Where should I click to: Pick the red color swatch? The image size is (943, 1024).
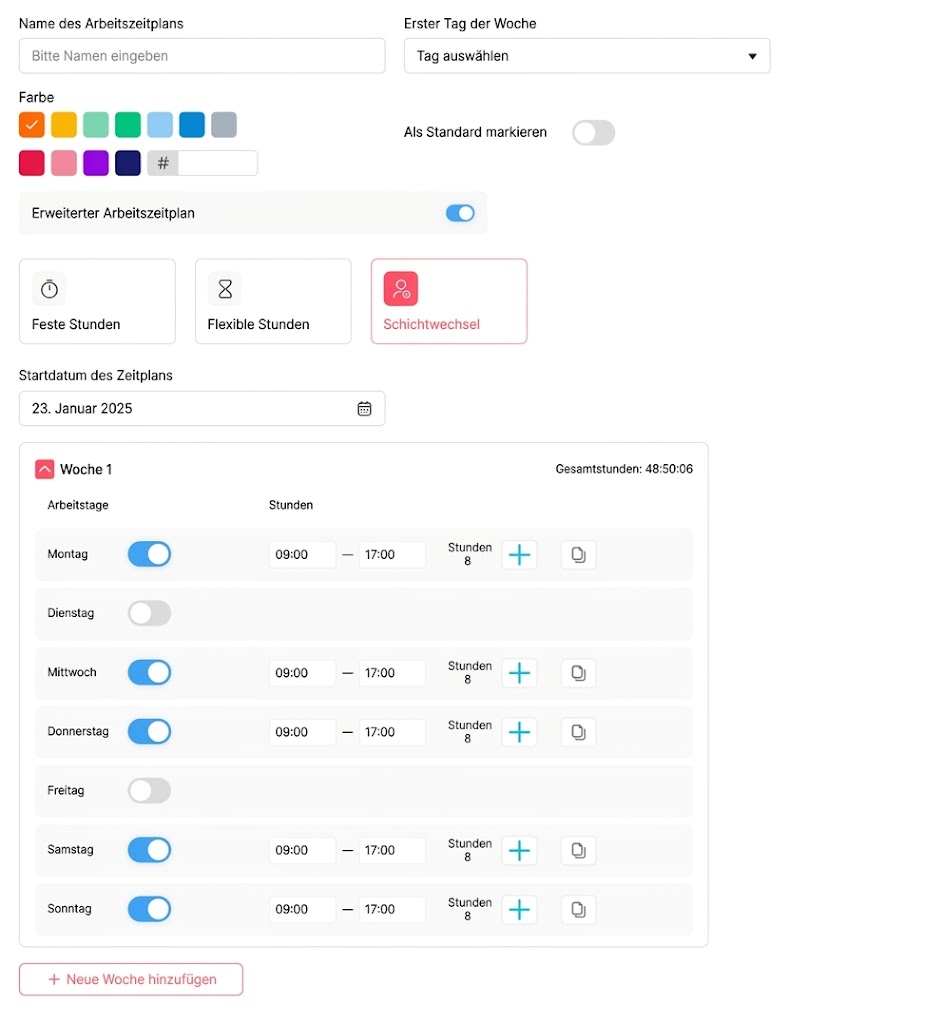coord(32,163)
